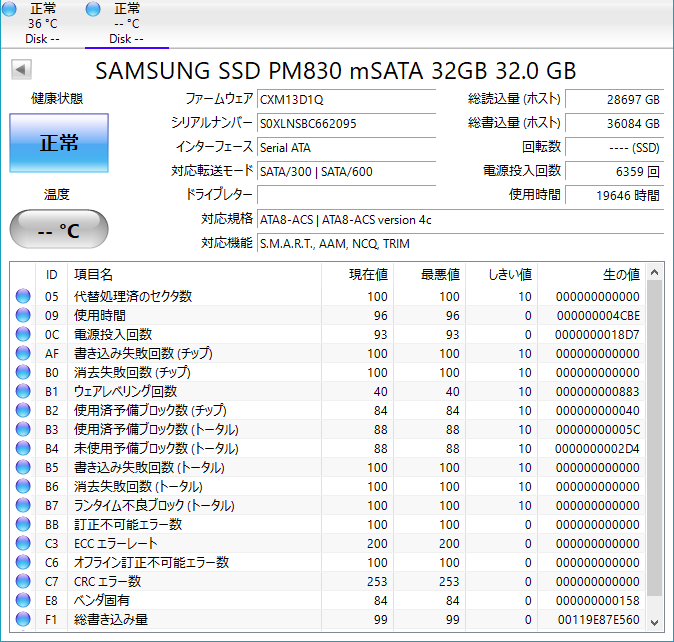Click status icon for attribute B7
The height and width of the screenshot is (642, 674).
(x=23, y=505)
